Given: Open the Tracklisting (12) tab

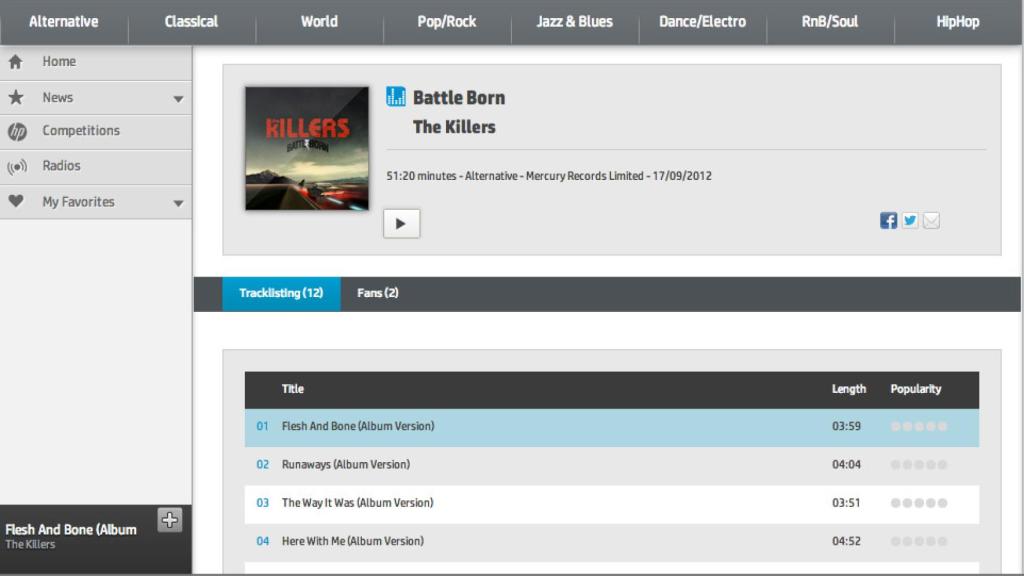Looking at the screenshot, I should 281,294.
